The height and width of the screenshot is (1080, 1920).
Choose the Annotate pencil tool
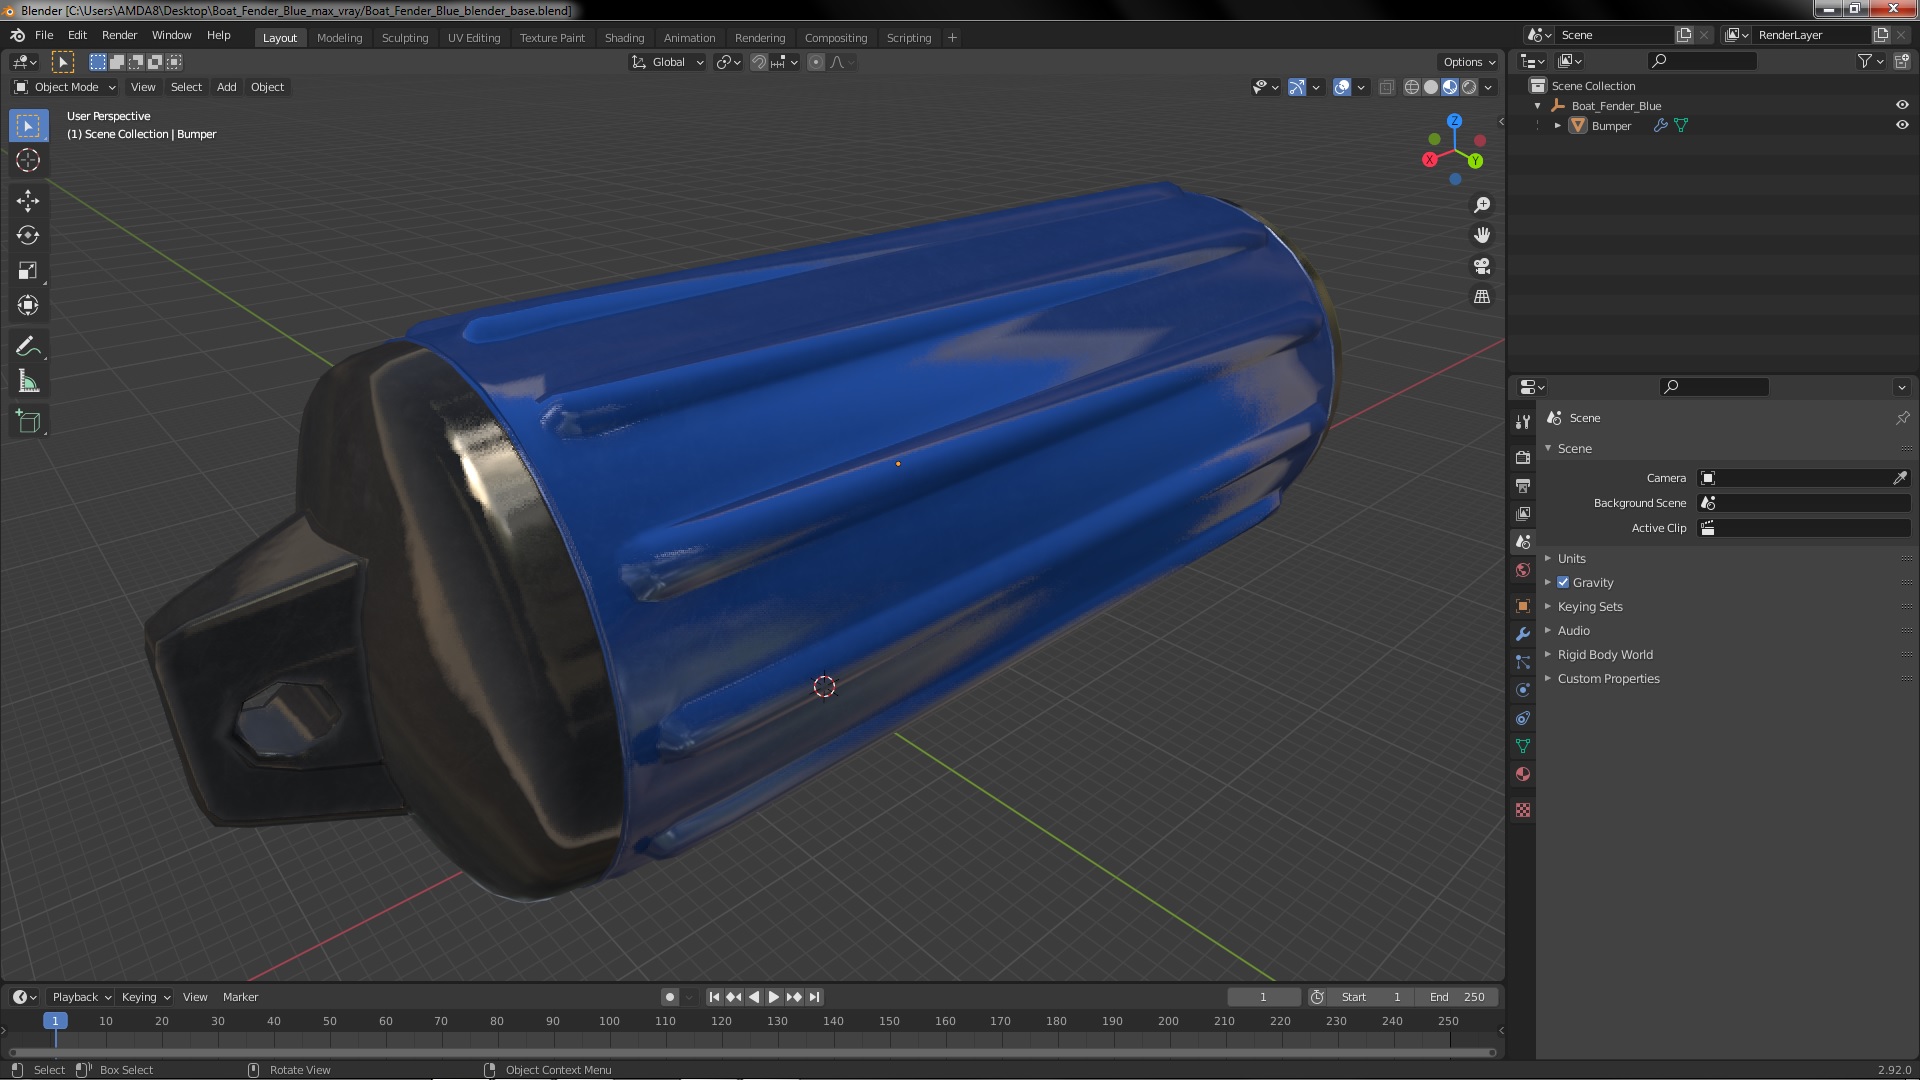(28, 346)
